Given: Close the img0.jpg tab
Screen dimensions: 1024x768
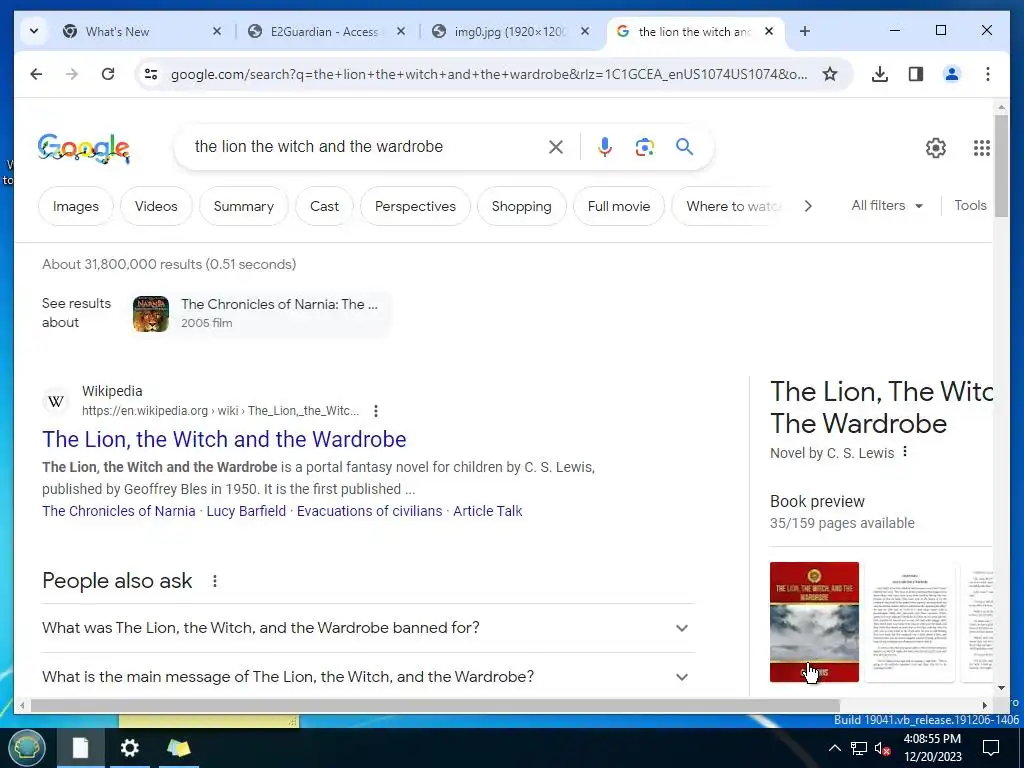Looking at the screenshot, I should coord(585,31).
